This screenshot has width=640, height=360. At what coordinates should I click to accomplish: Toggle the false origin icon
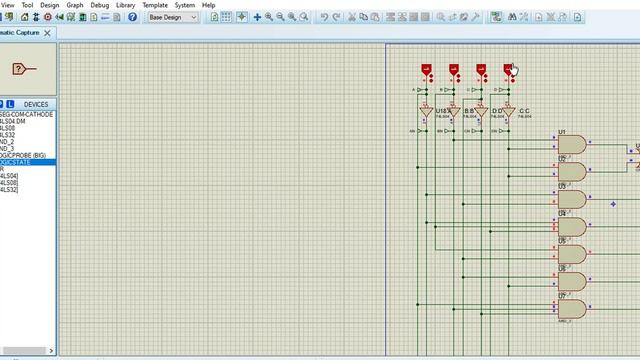click(x=242, y=17)
